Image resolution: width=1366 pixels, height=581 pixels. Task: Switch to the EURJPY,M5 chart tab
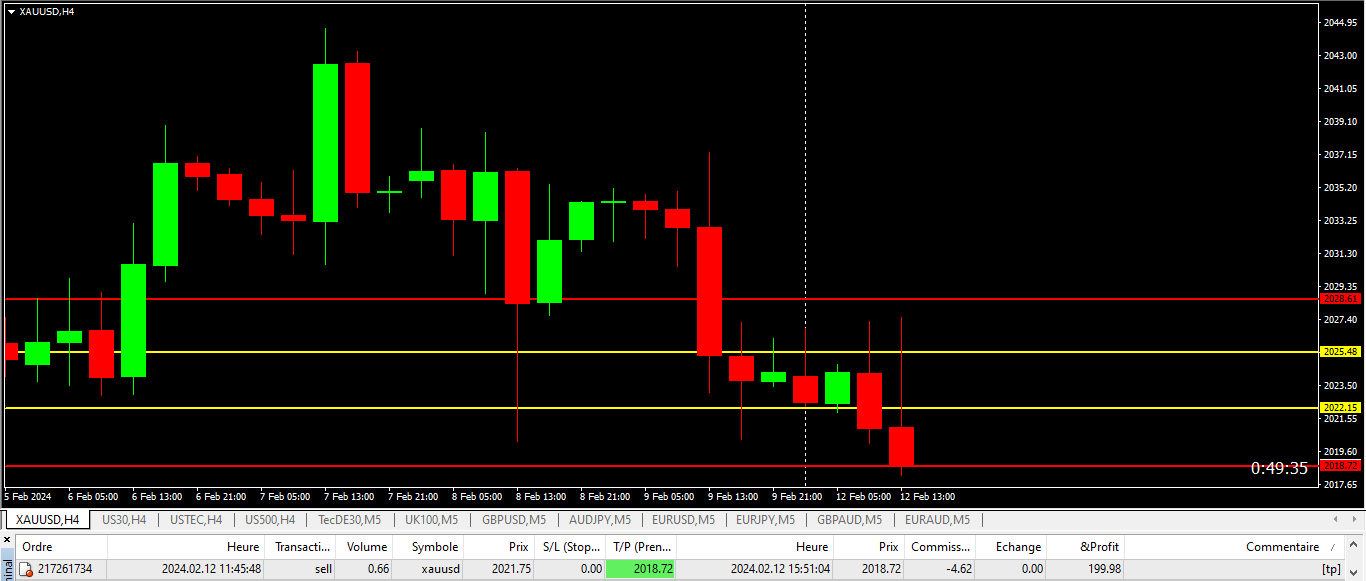[x=766, y=520]
